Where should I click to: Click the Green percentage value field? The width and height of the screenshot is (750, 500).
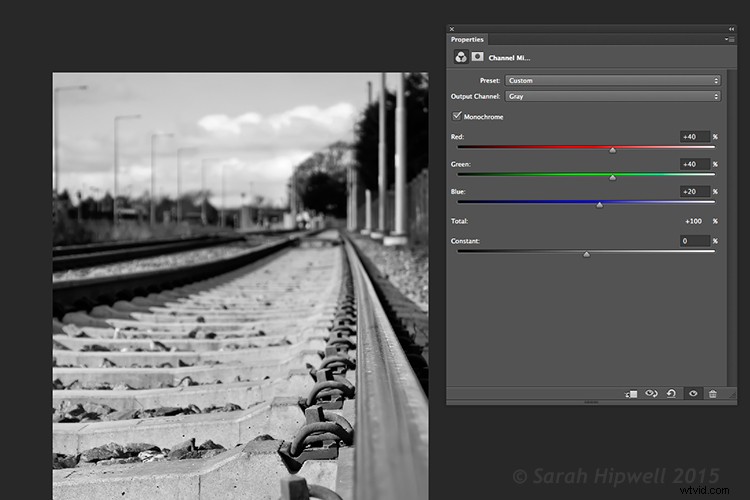pos(695,164)
